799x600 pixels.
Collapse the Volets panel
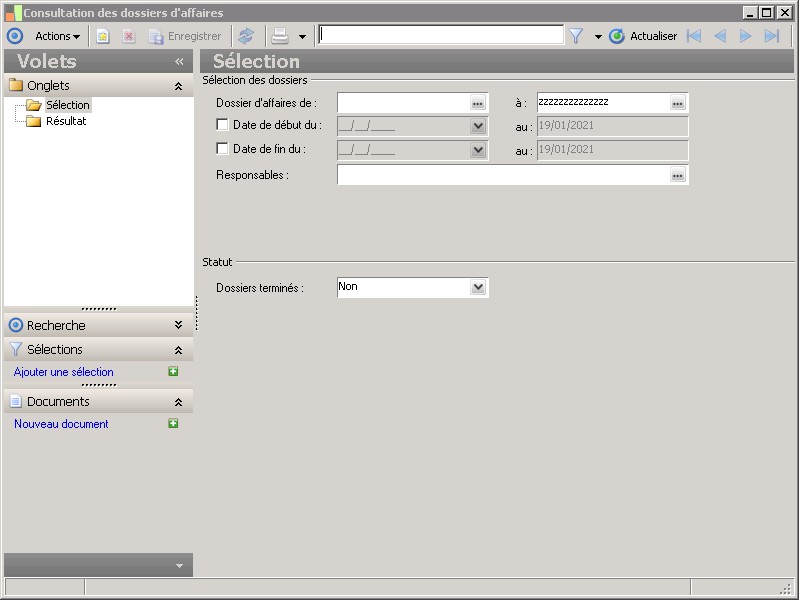(x=179, y=62)
